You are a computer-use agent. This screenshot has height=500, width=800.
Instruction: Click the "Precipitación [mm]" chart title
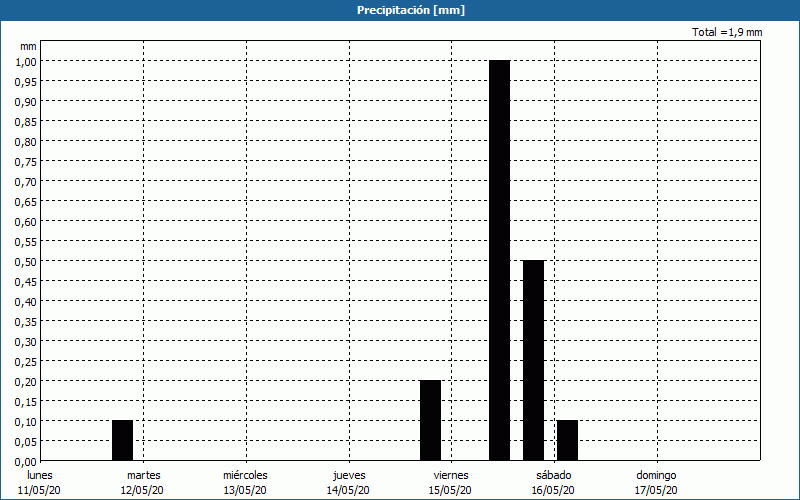tap(411, 10)
